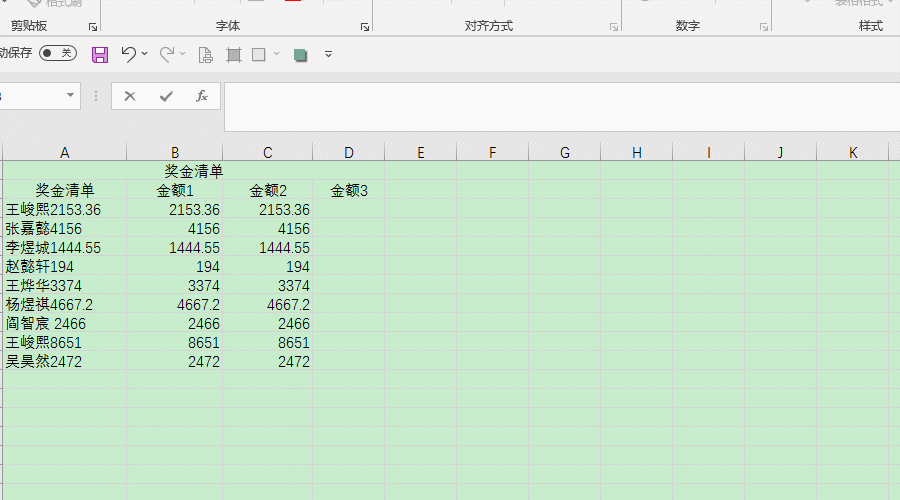The width and height of the screenshot is (900, 500).
Task: Select column A header
Action: coord(65,153)
